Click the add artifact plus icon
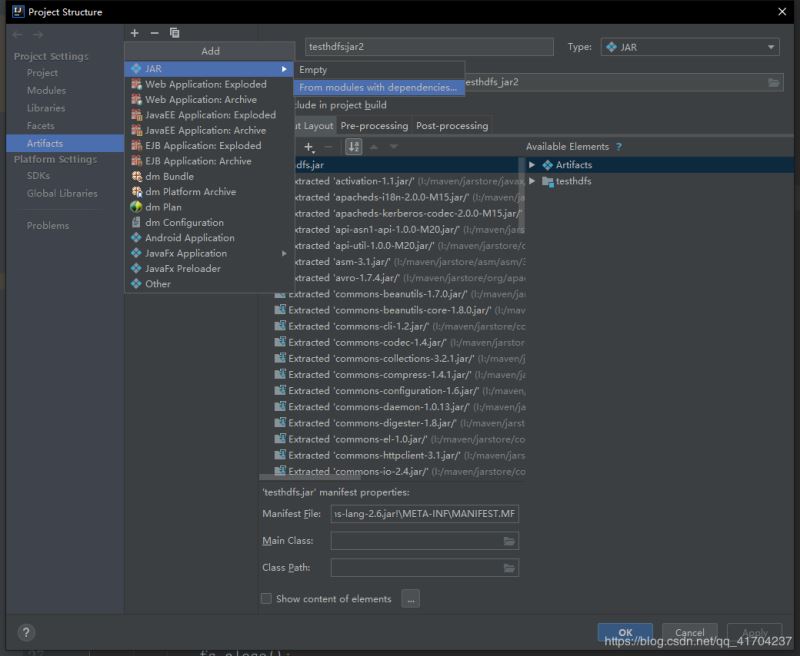The image size is (800, 656). pyautogui.click(x=134, y=33)
